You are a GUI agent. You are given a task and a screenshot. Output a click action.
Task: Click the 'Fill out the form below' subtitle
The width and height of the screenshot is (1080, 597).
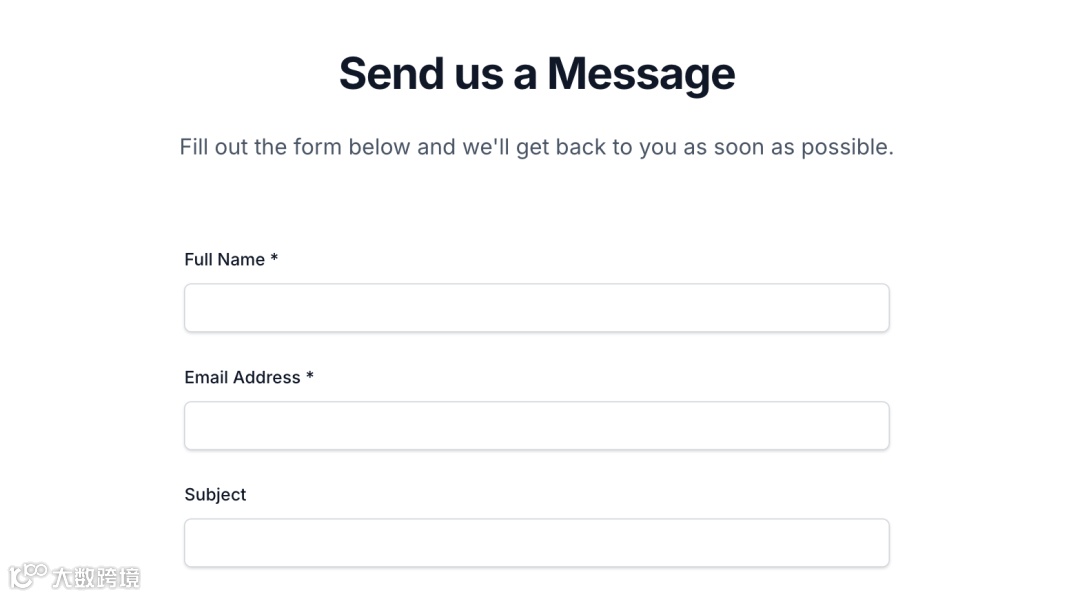coord(536,147)
